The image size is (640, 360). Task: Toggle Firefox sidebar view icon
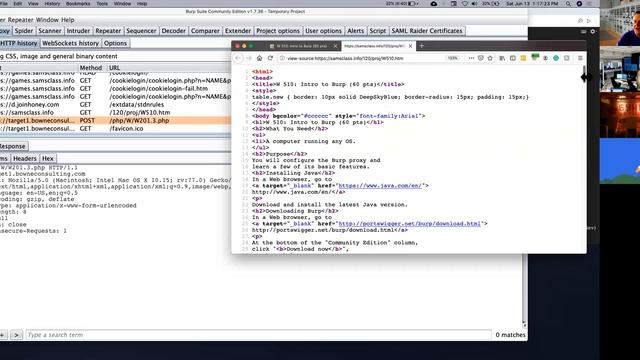point(513,58)
